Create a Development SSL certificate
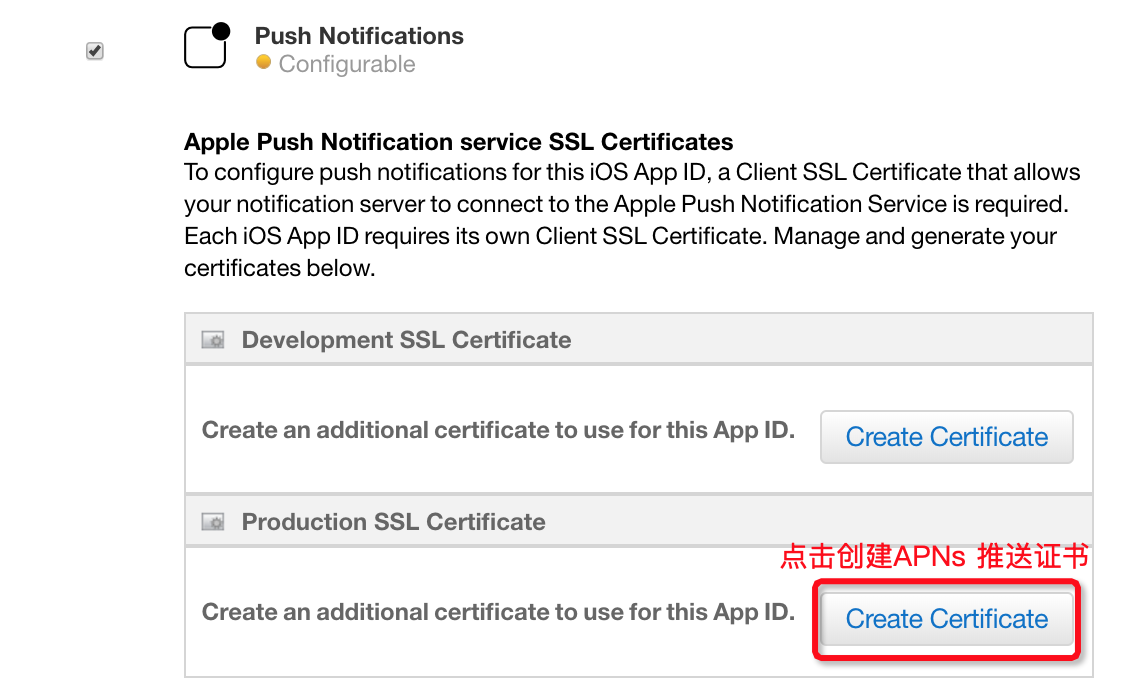Image resolution: width=1148 pixels, height=700 pixels. pyautogui.click(x=947, y=437)
